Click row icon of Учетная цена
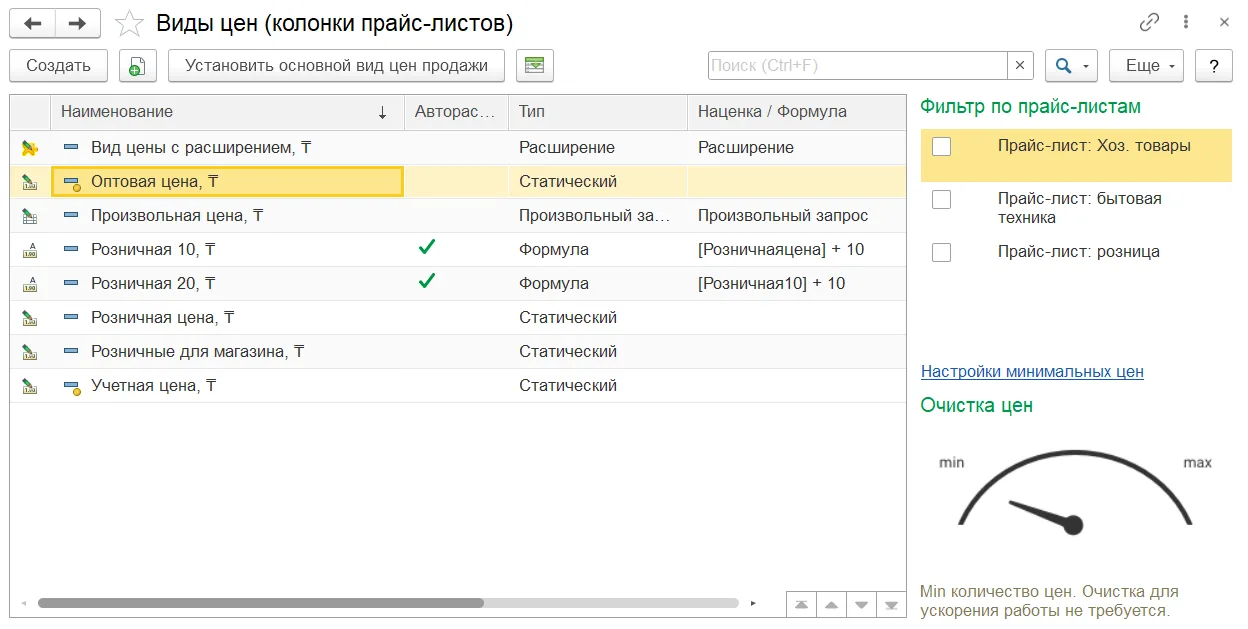The width and height of the screenshot is (1248, 629). click(x=30, y=386)
